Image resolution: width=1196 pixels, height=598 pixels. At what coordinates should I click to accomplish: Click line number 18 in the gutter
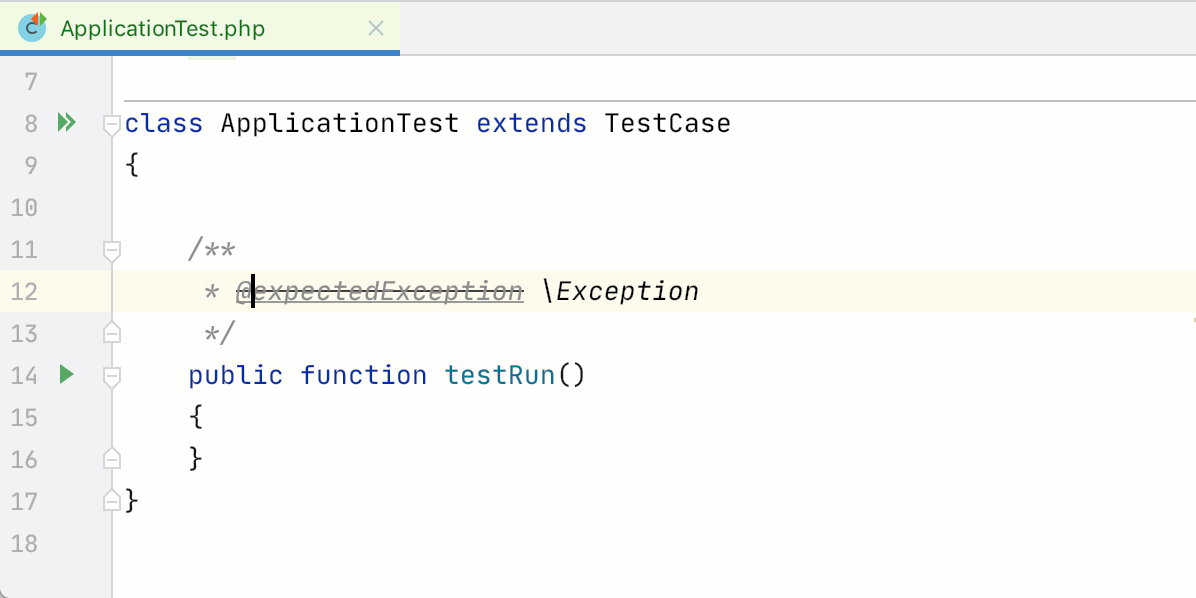(24, 543)
